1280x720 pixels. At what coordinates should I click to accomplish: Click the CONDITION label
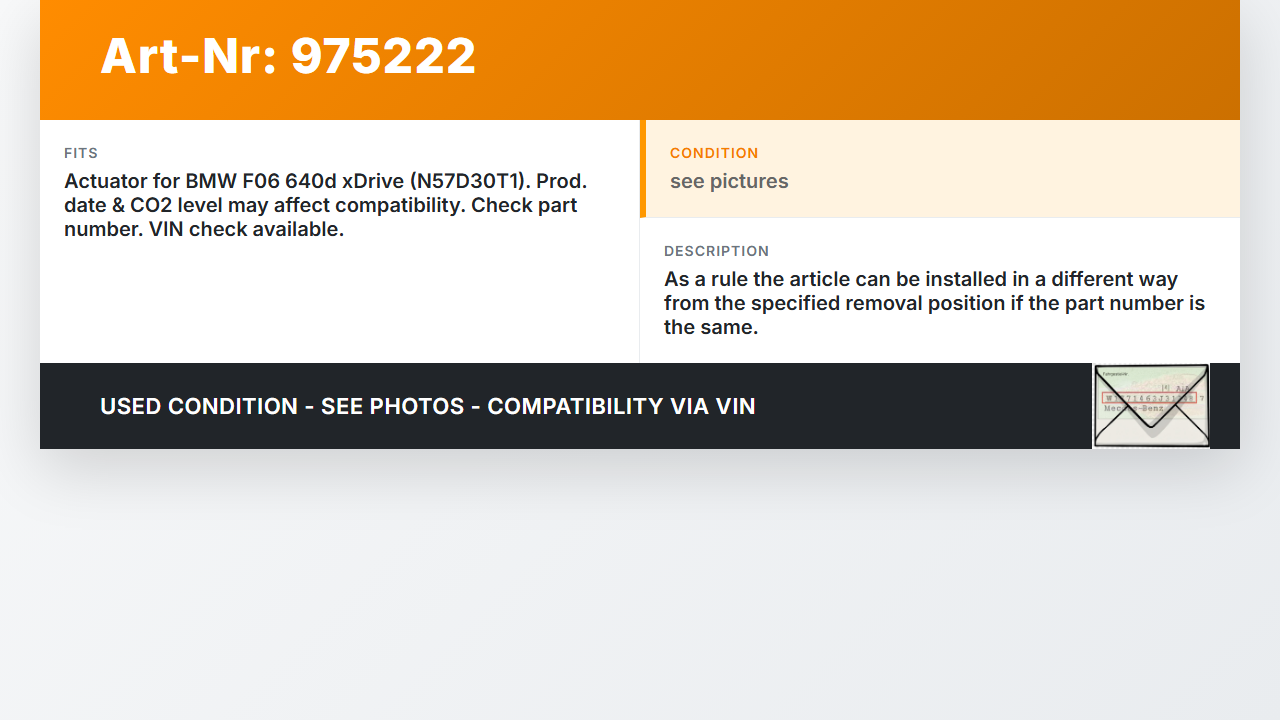[714, 153]
